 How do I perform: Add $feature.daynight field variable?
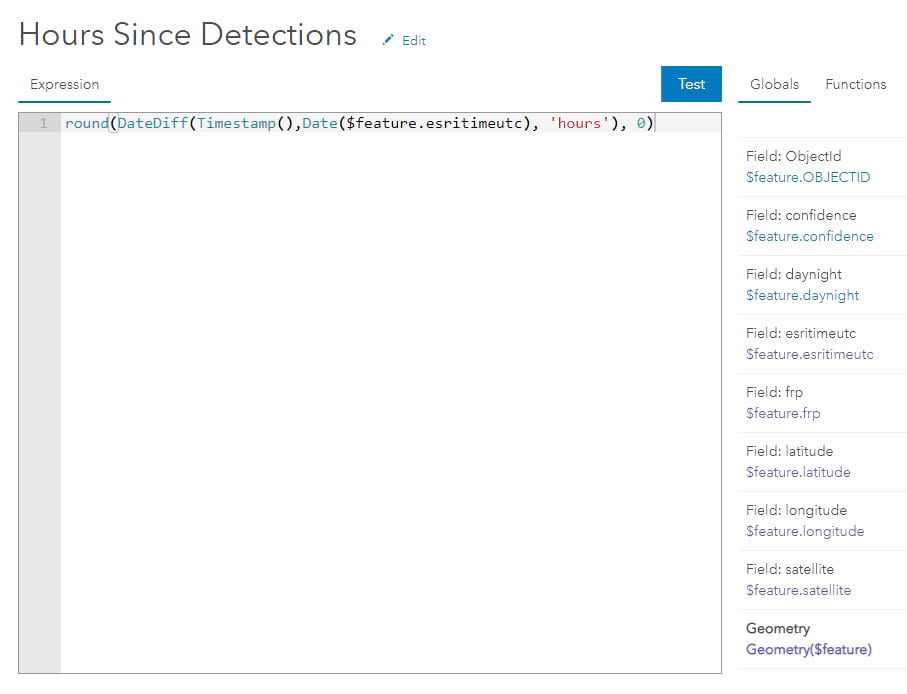pos(802,295)
